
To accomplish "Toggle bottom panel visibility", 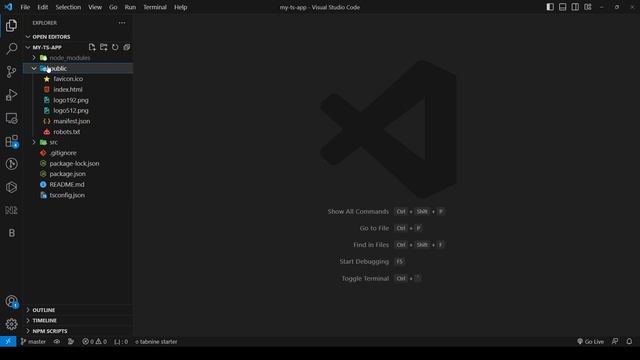I will pyautogui.click(x=562, y=7).
